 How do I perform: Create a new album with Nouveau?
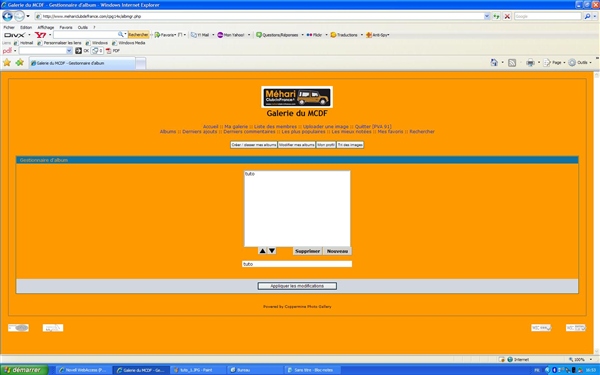(x=337, y=251)
